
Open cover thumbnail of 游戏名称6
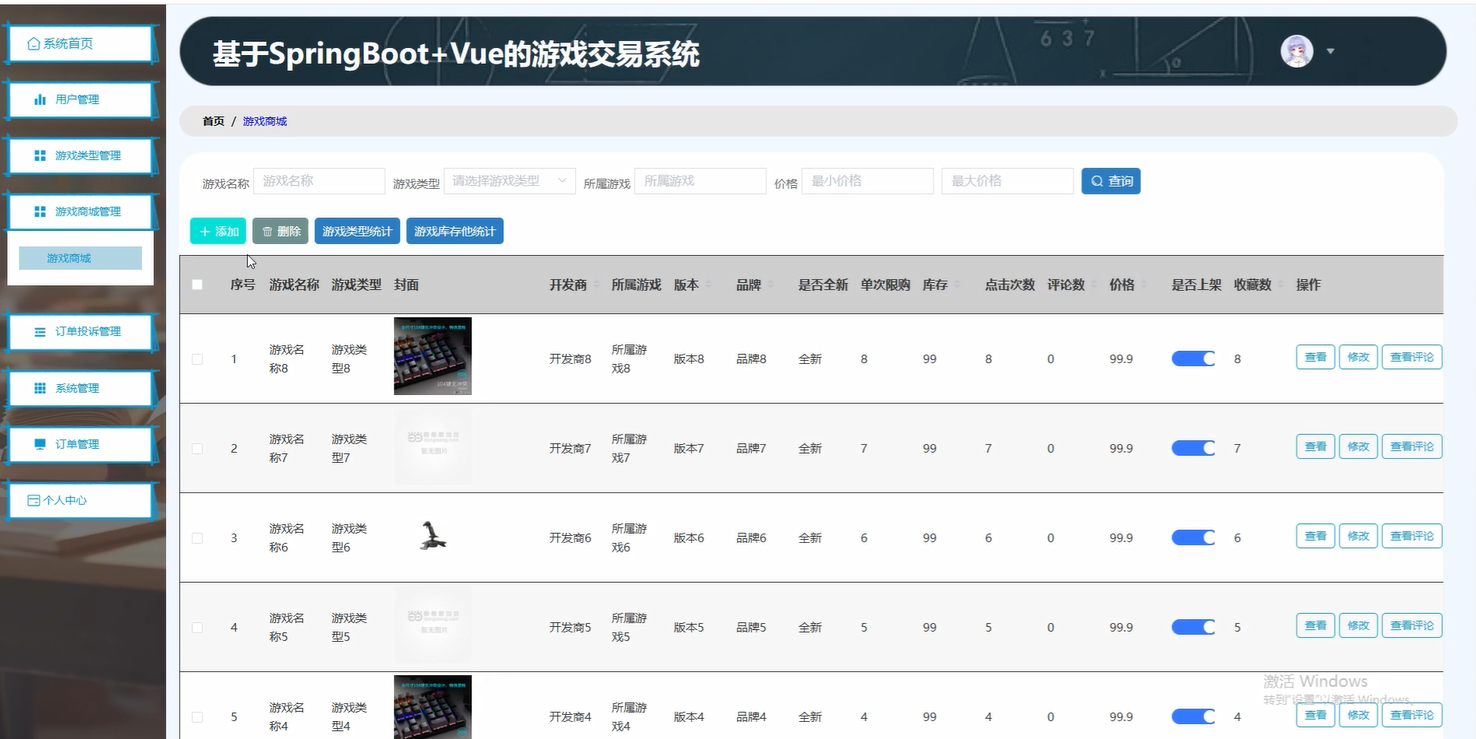coord(433,536)
